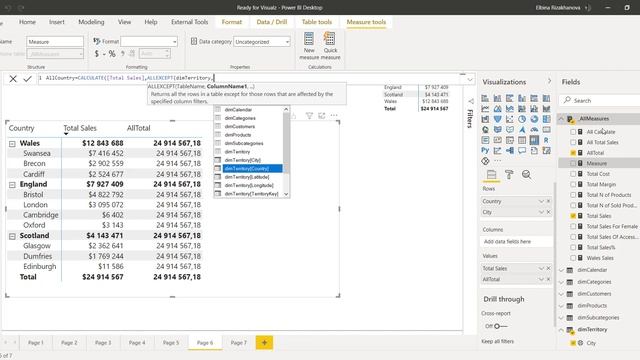The height and width of the screenshot is (360, 640).
Task: Commit the formula with the checkmark icon
Action: 27,79
